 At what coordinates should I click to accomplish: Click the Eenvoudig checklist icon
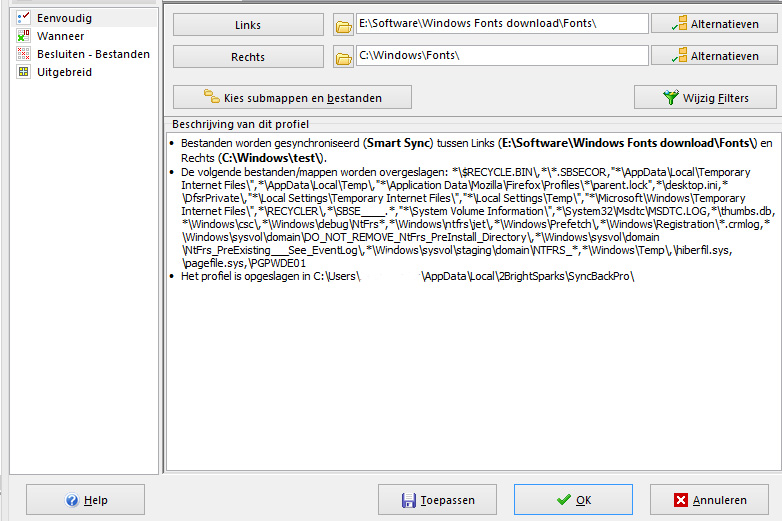click(23, 18)
